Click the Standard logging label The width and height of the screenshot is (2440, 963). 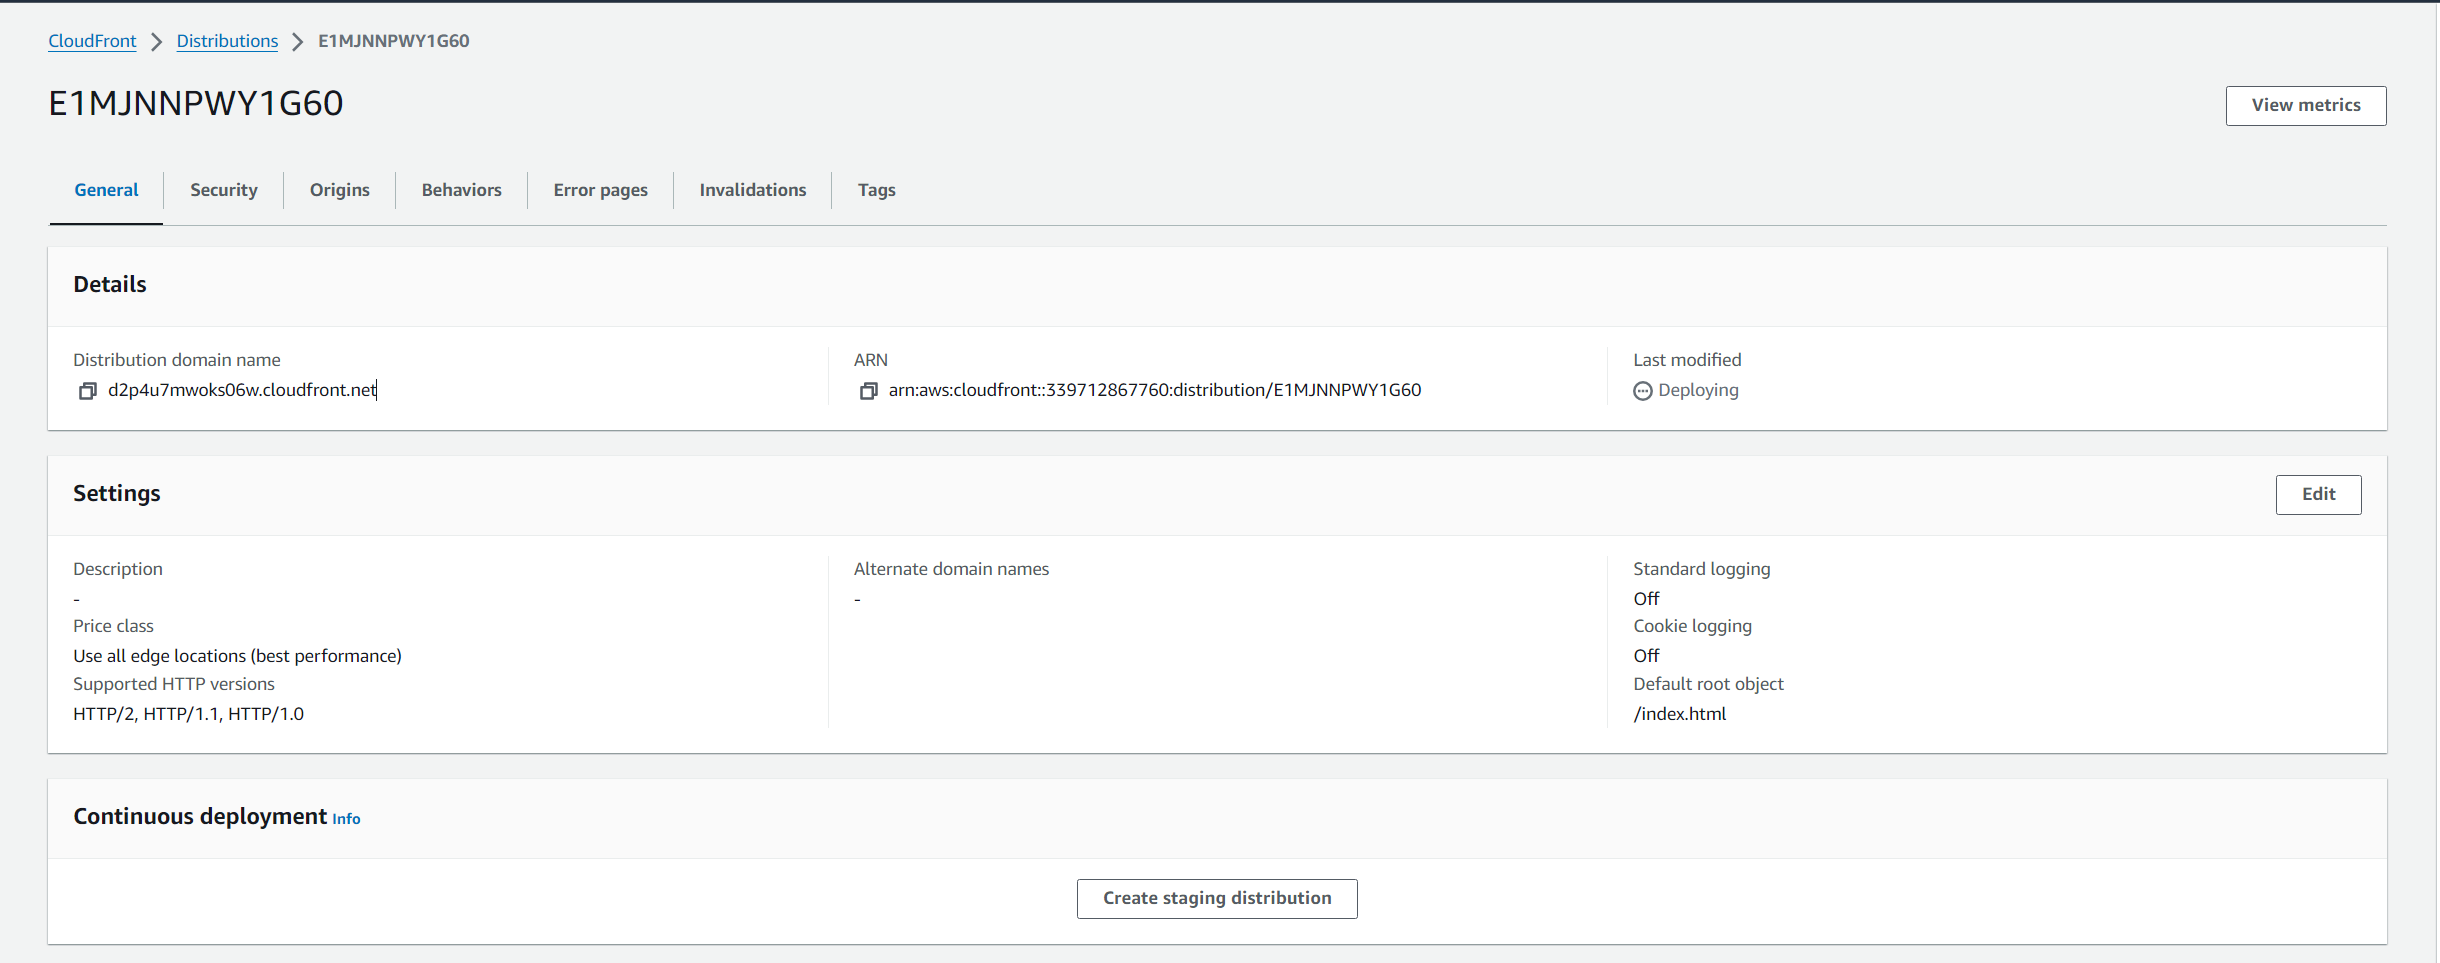coord(1701,569)
